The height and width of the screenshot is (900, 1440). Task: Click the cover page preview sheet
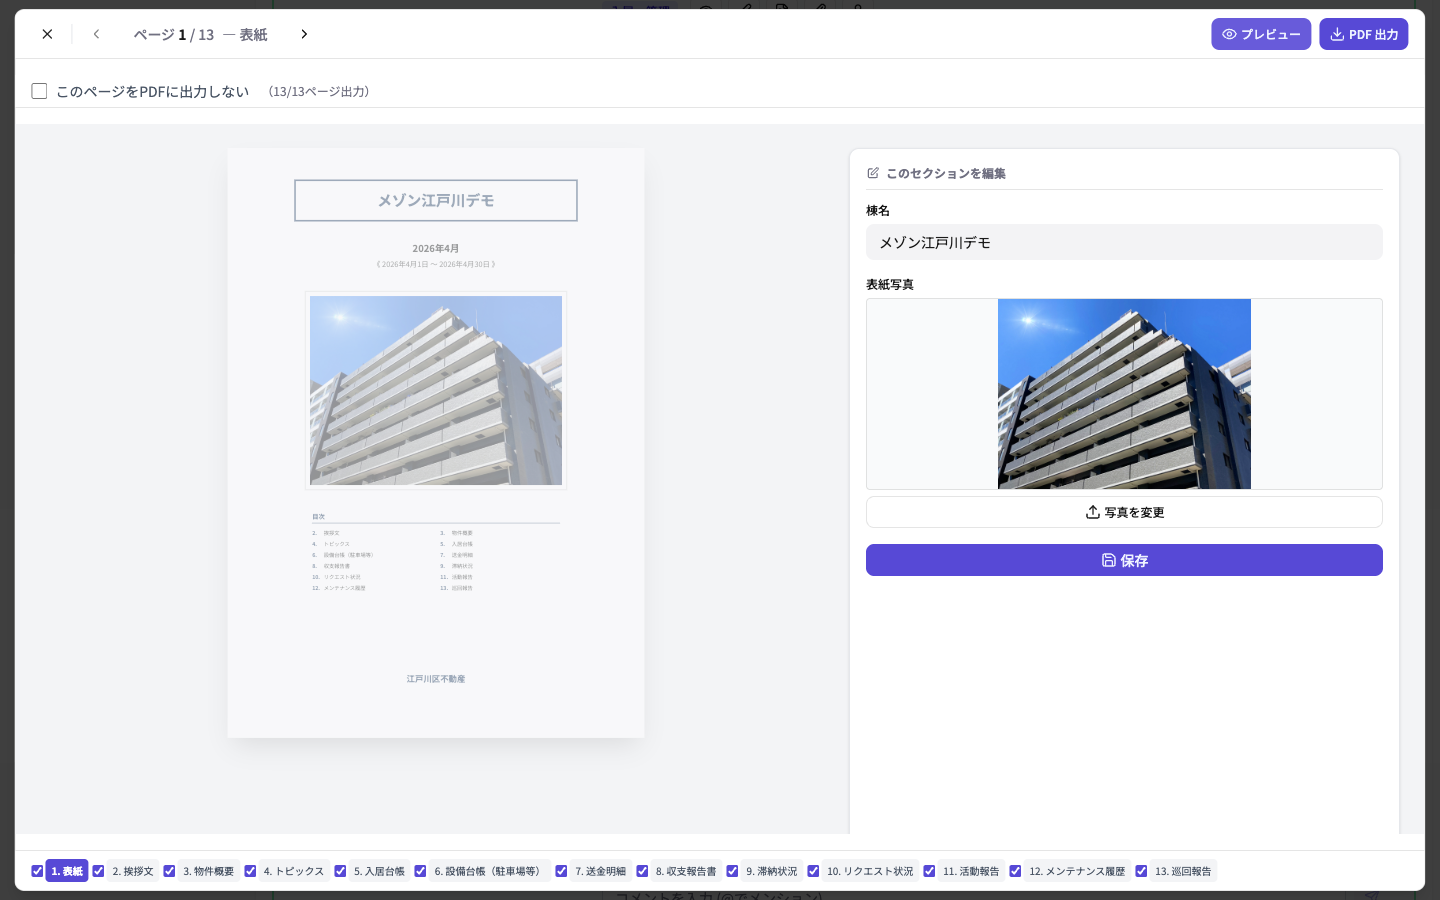[436, 443]
